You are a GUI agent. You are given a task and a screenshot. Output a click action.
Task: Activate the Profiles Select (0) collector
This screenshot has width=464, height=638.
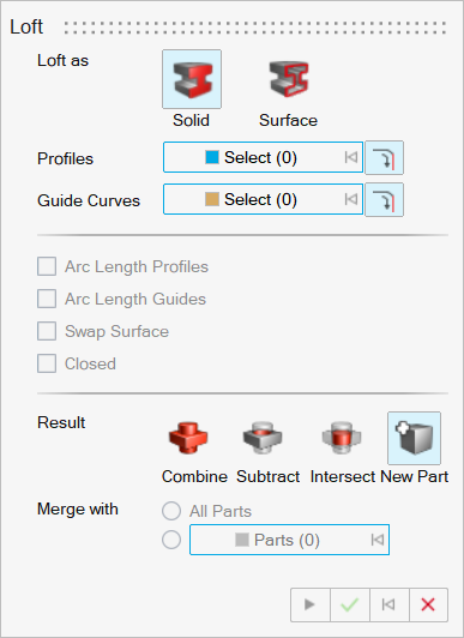pos(263,157)
